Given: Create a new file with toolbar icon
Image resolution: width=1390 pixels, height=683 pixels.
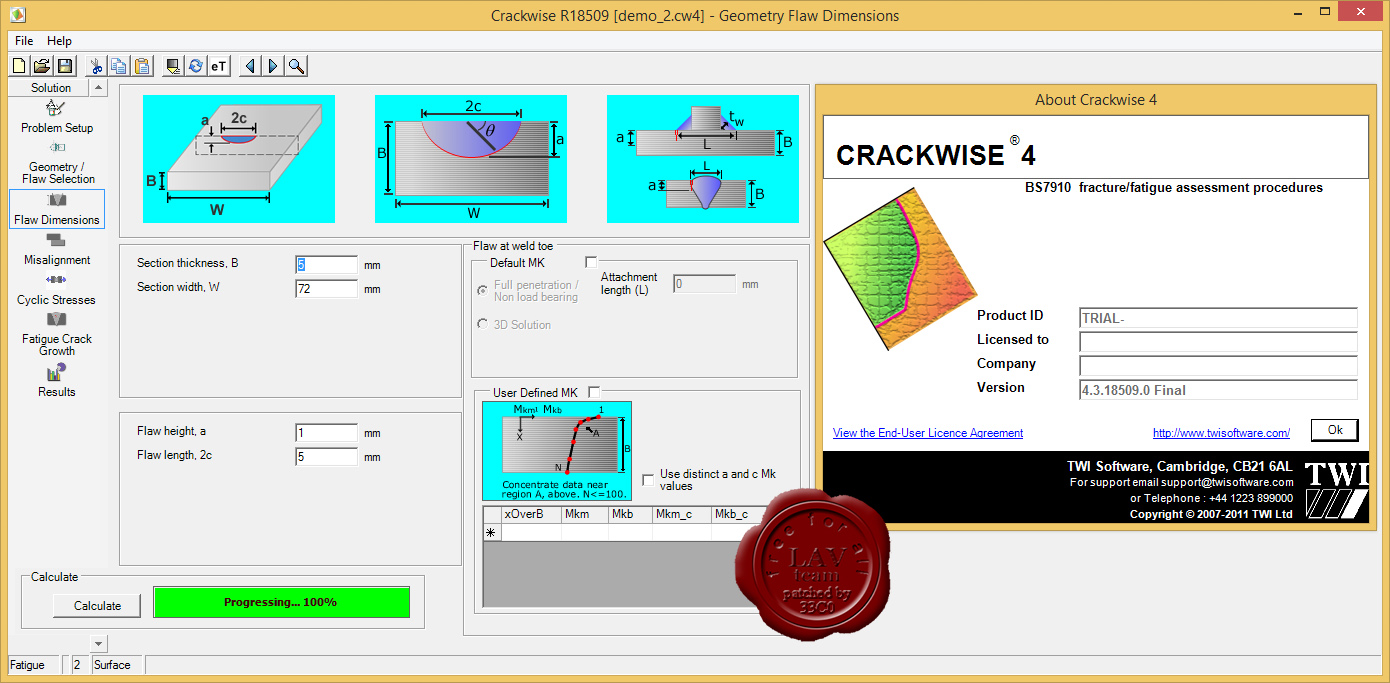Looking at the screenshot, I should [19, 66].
